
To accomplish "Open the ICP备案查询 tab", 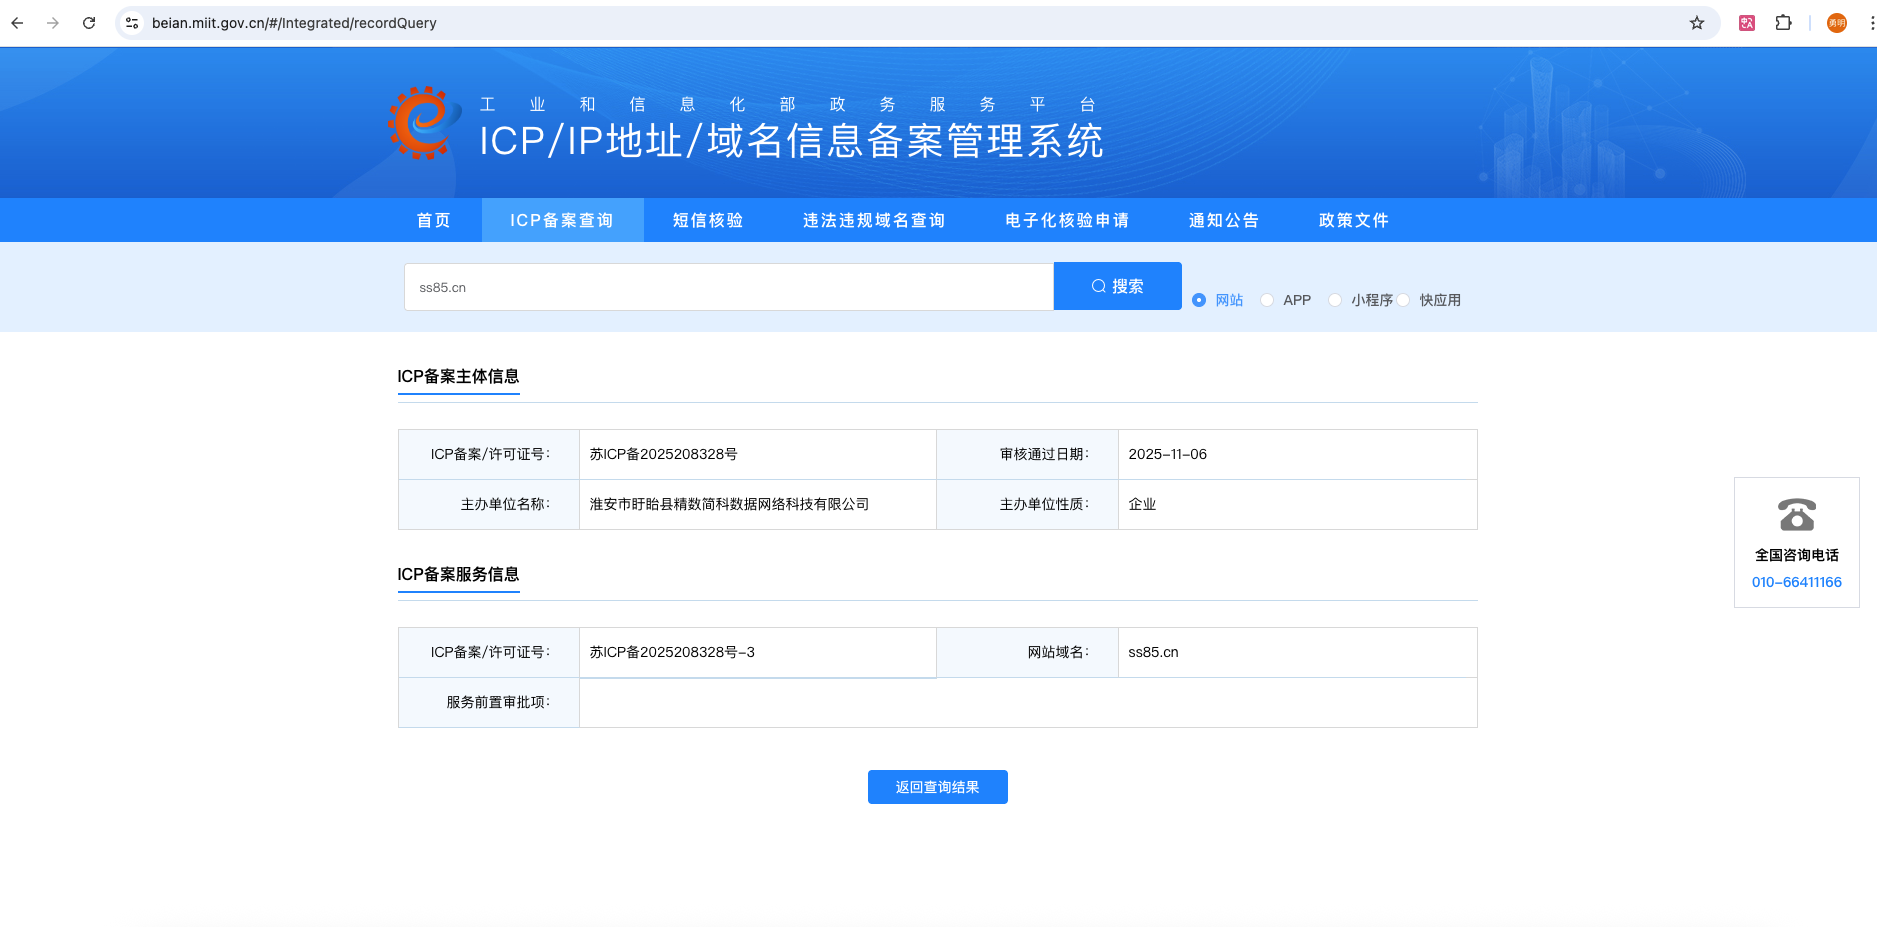I will coord(562,220).
